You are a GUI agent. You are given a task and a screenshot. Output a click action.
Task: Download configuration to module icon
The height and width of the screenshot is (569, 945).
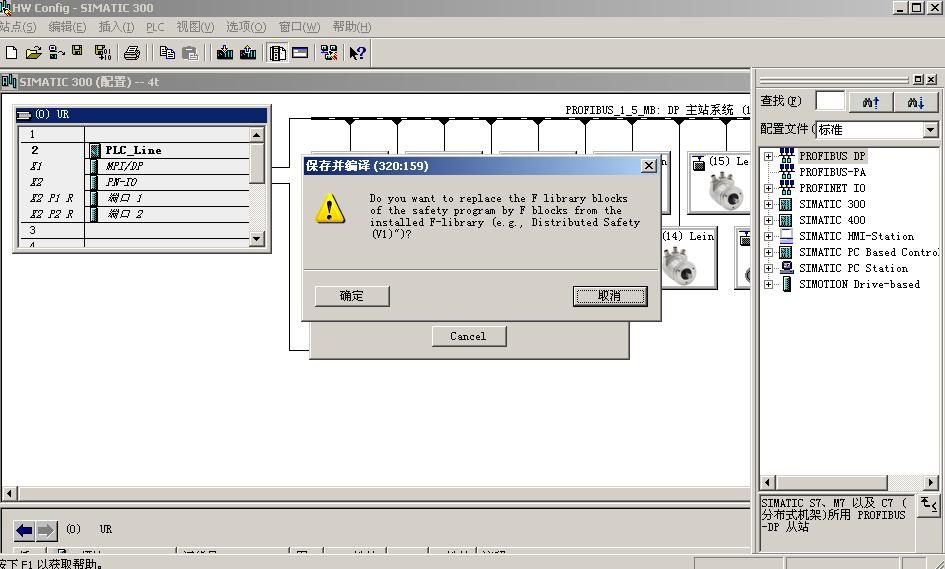tap(225, 53)
